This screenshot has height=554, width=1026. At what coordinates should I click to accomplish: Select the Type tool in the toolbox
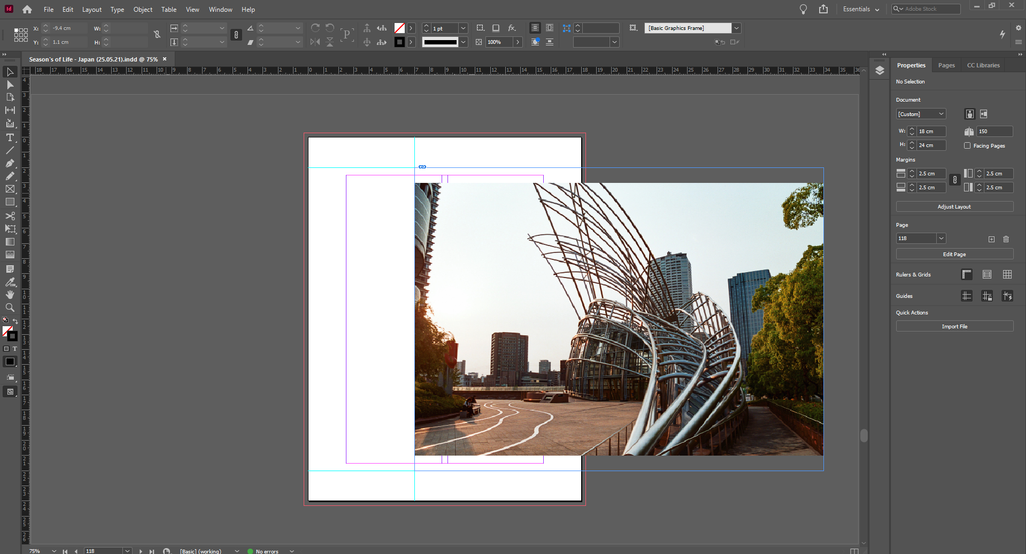[10, 137]
